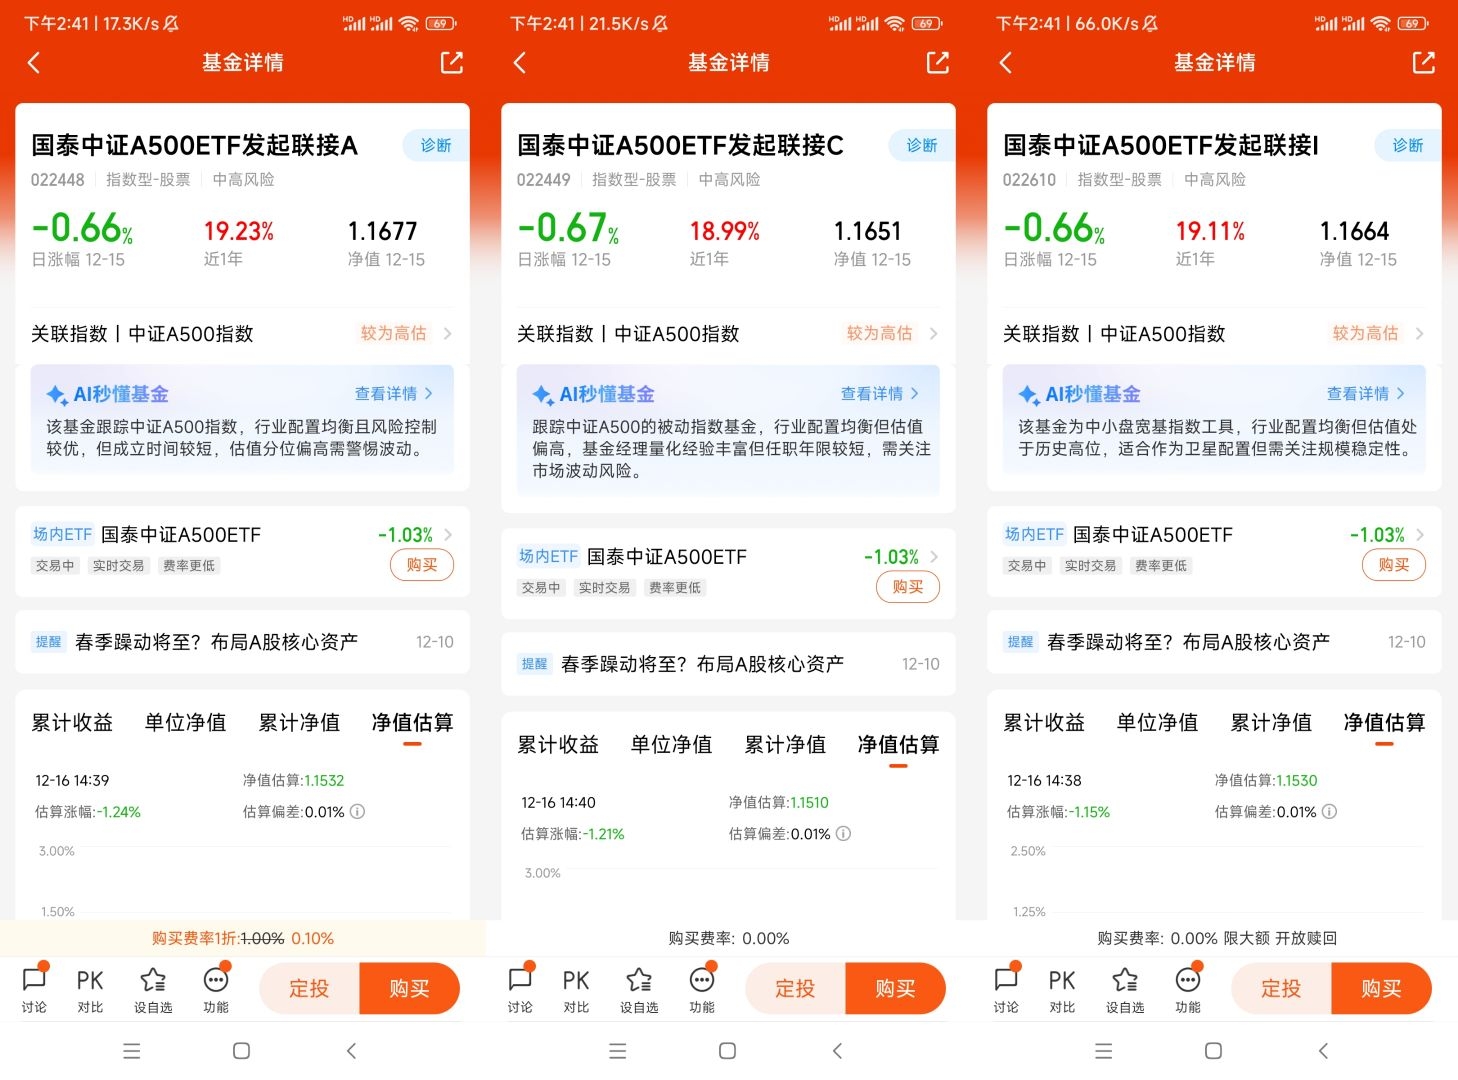Open PK 对比 for 联接C fund
Viewport: 1458px width, 1080px height.
[576, 989]
